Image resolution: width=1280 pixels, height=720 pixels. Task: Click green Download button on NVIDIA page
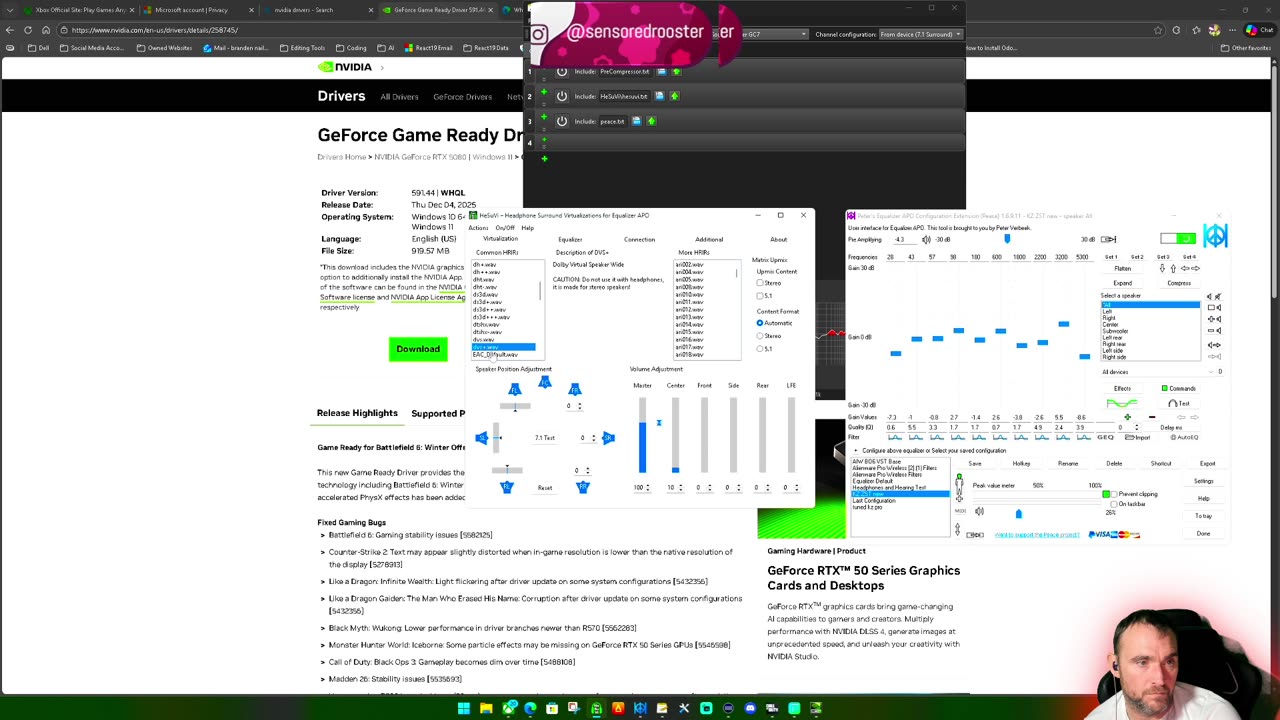point(418,349)
